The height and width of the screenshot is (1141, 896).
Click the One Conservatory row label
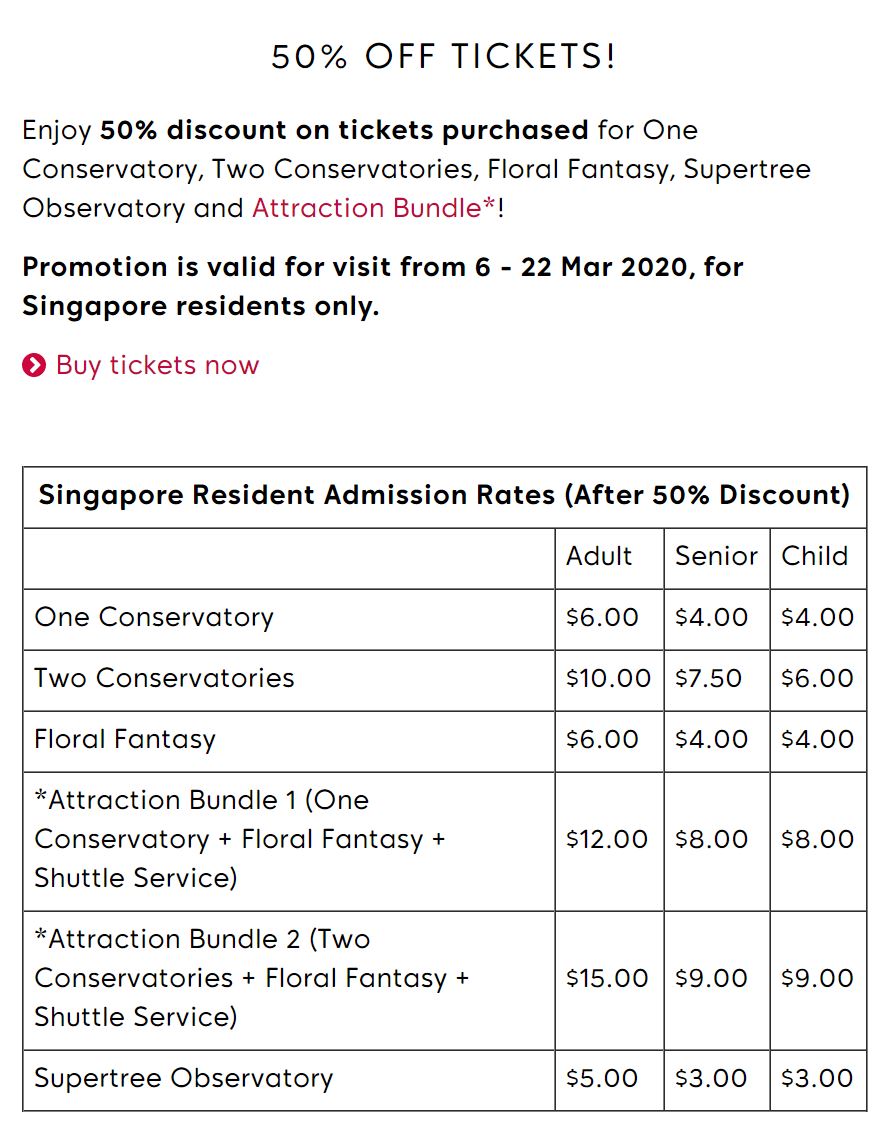[154, 617]
